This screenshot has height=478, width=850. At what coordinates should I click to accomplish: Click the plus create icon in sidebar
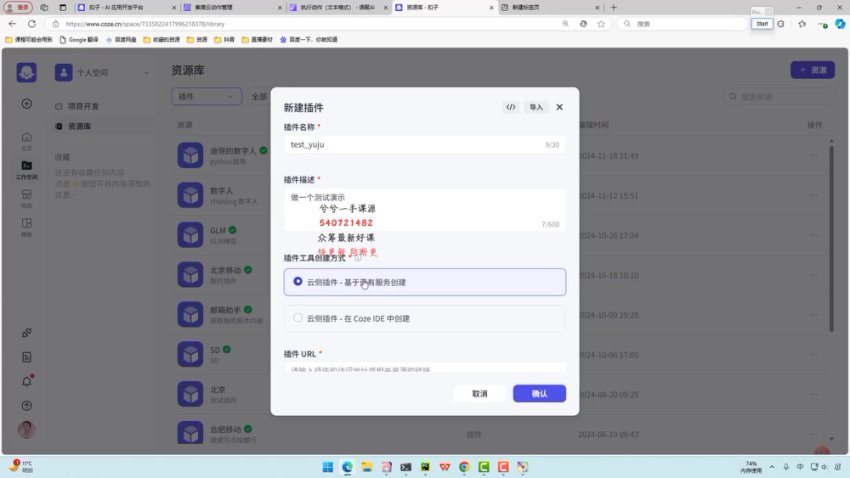26,104
